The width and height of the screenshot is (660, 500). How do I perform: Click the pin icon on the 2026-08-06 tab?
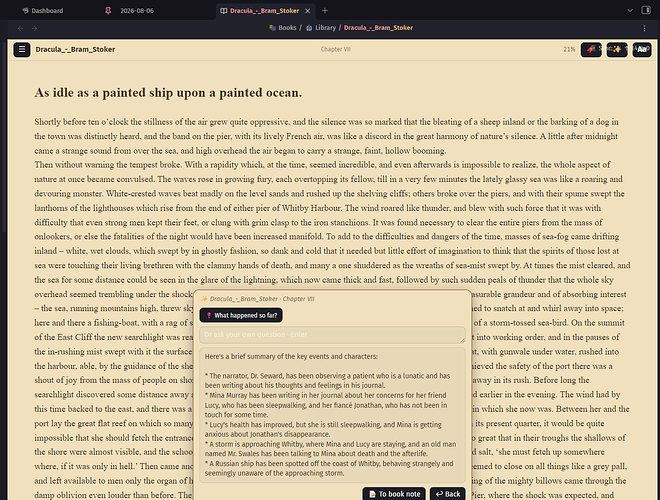[108, 11]
